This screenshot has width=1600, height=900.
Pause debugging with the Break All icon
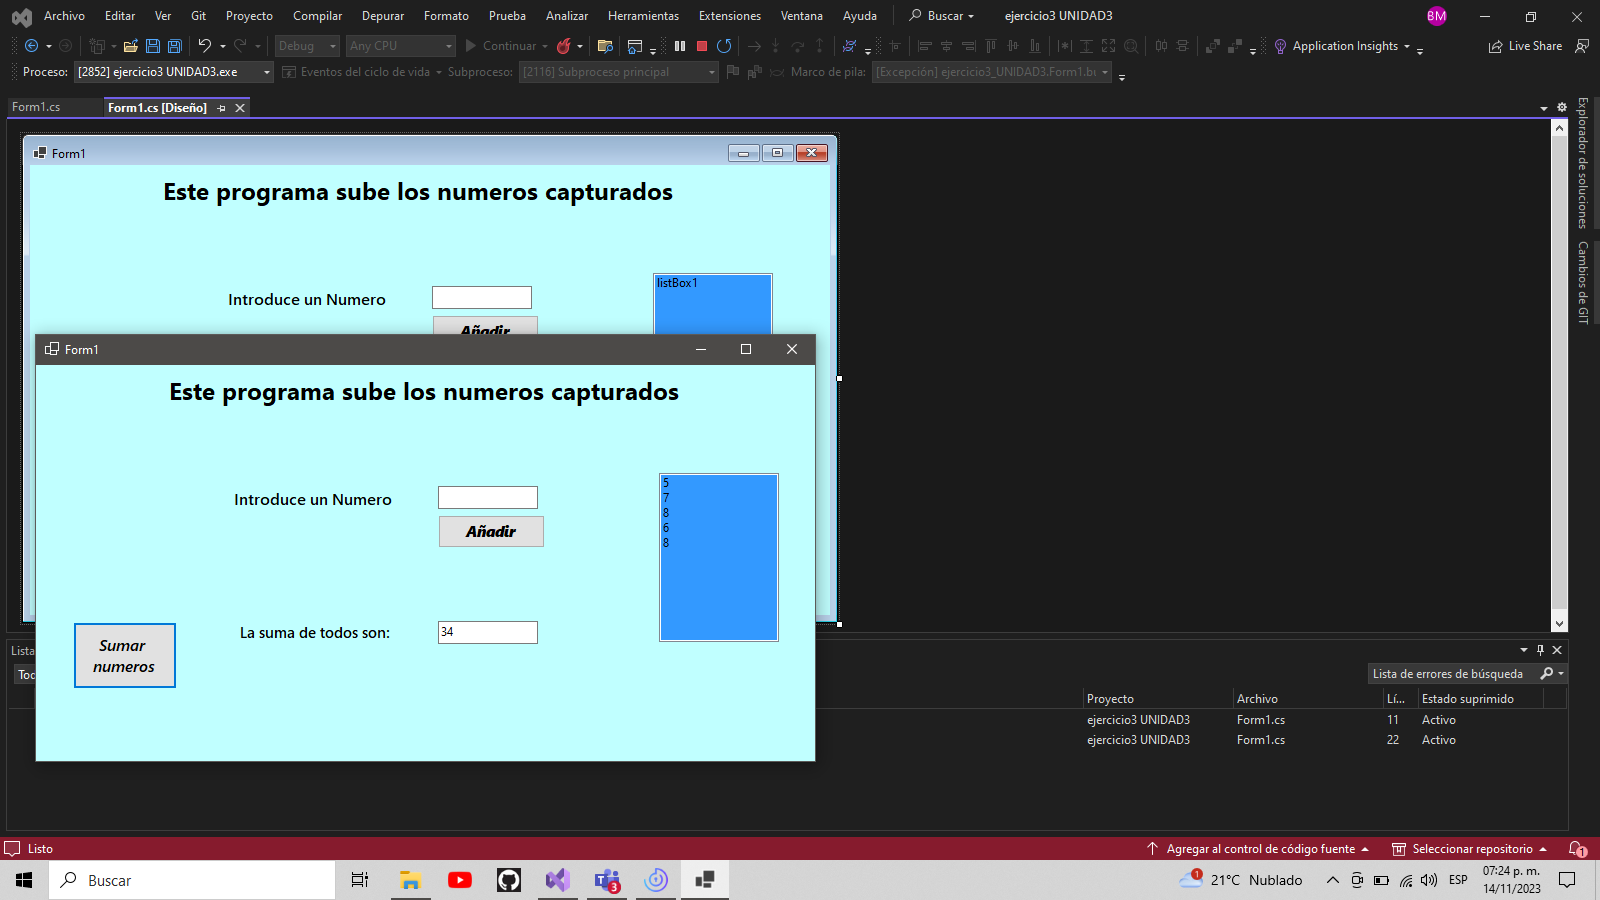(680, 45)
